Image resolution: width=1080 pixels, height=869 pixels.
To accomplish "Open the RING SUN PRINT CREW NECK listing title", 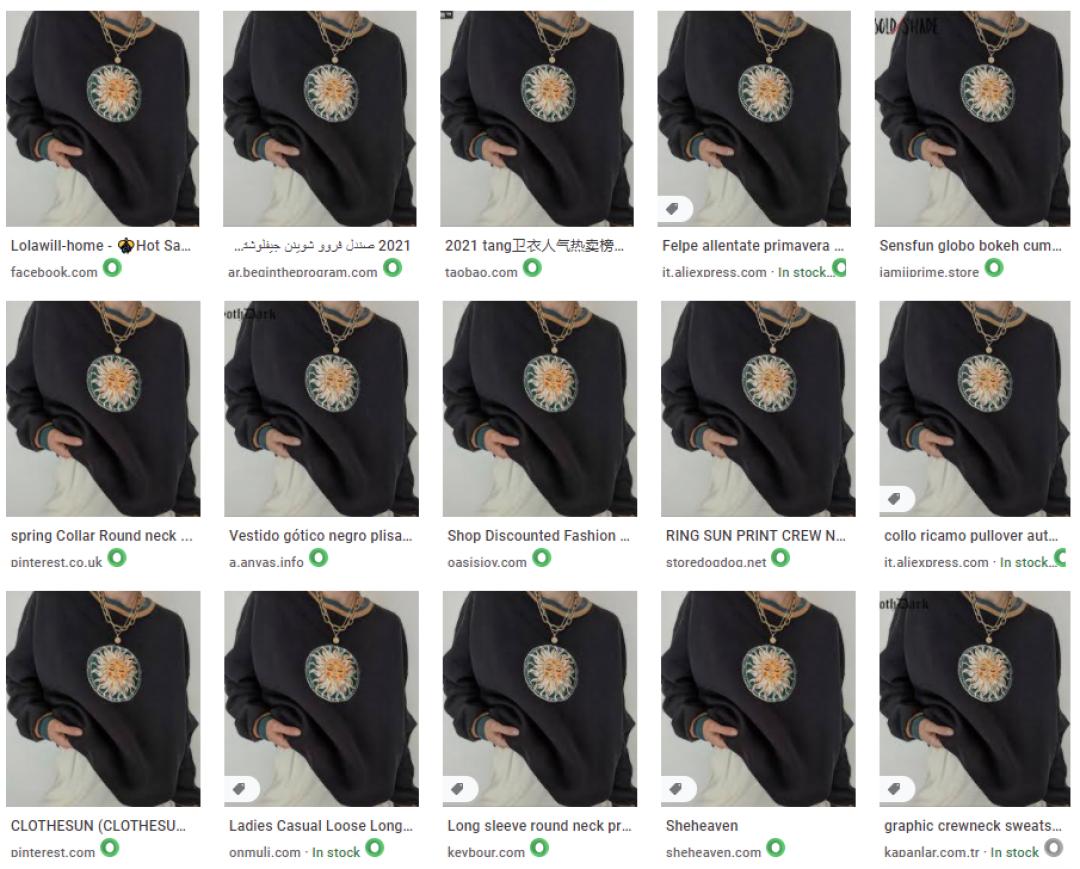I will [756, 536].
